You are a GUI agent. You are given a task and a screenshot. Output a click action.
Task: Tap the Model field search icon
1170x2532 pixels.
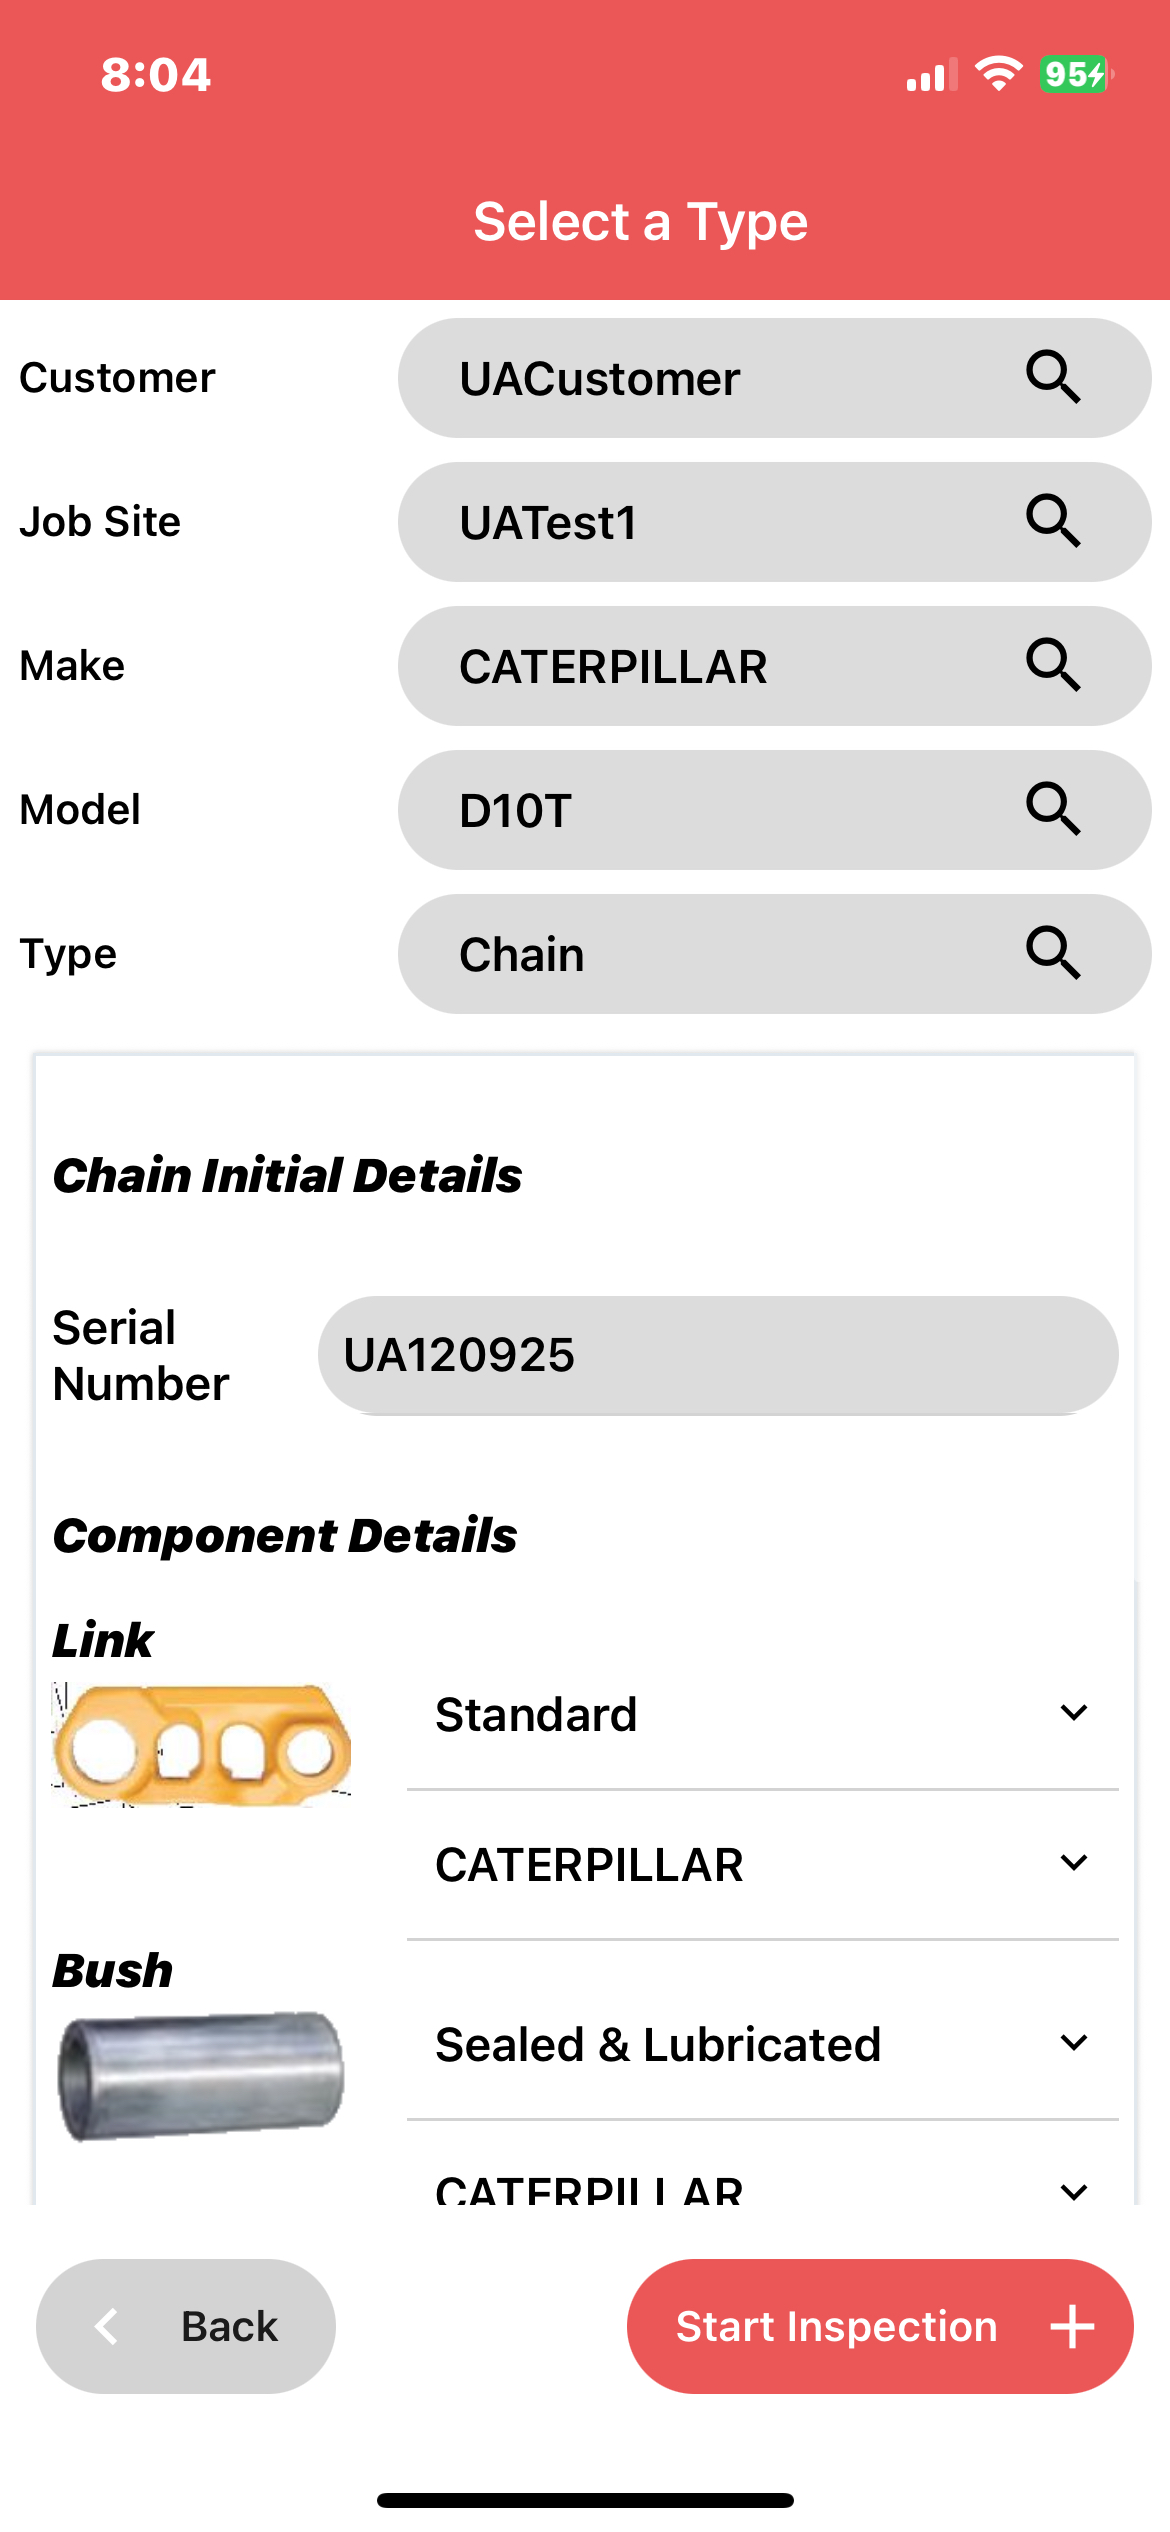coord(1053,809)
